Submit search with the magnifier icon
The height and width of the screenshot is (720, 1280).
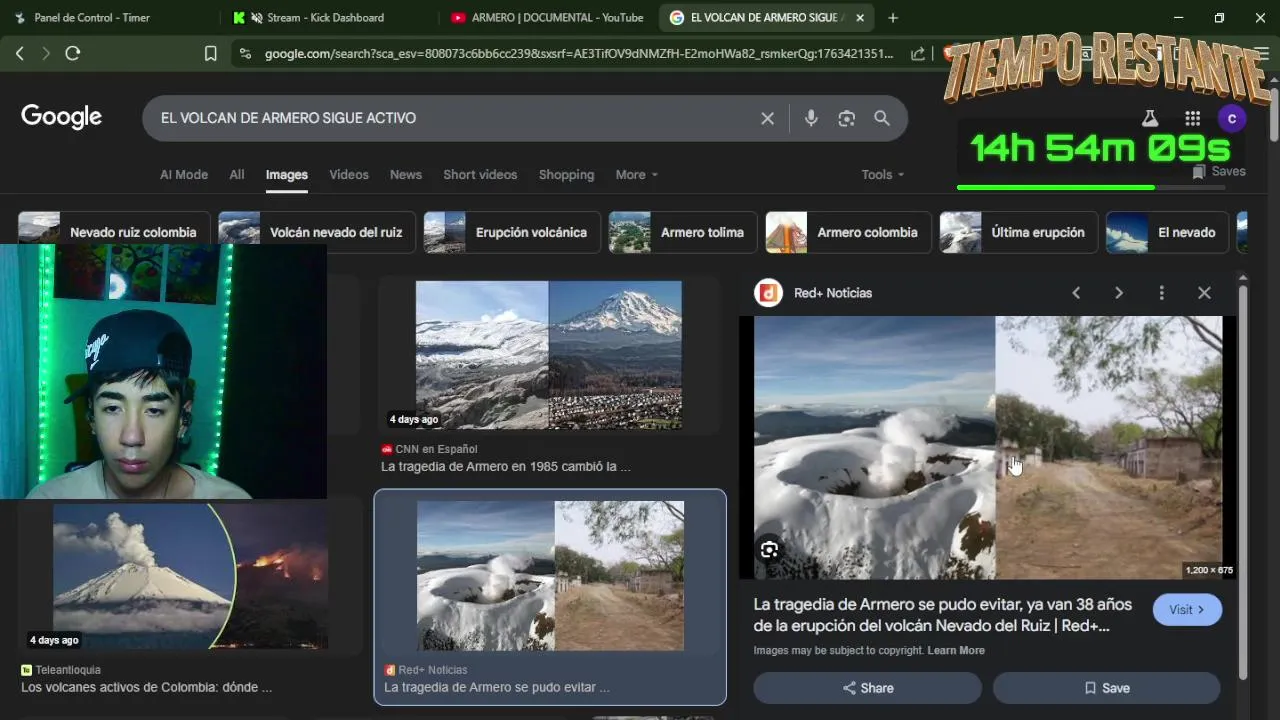tap(882, 118)
